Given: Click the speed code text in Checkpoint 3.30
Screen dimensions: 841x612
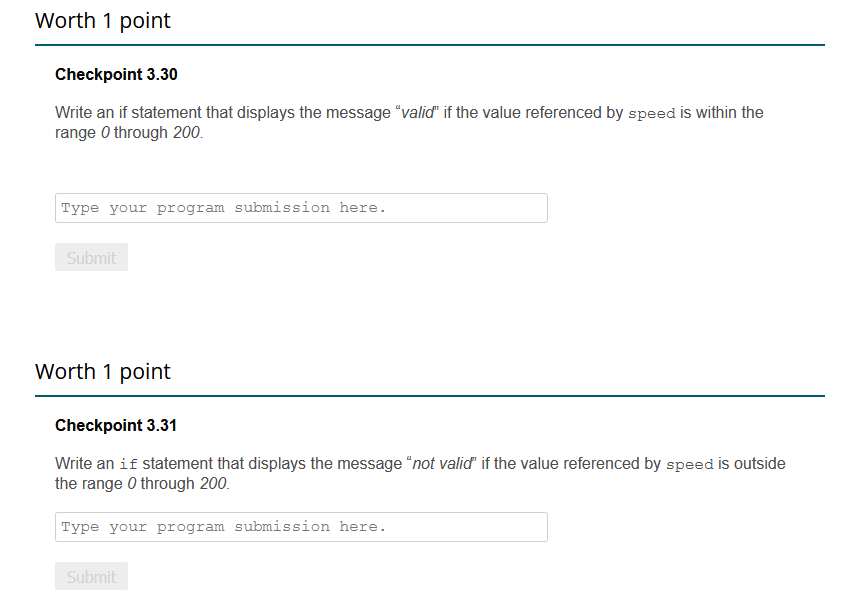Looking at the screenshot, I should [651, 113].
